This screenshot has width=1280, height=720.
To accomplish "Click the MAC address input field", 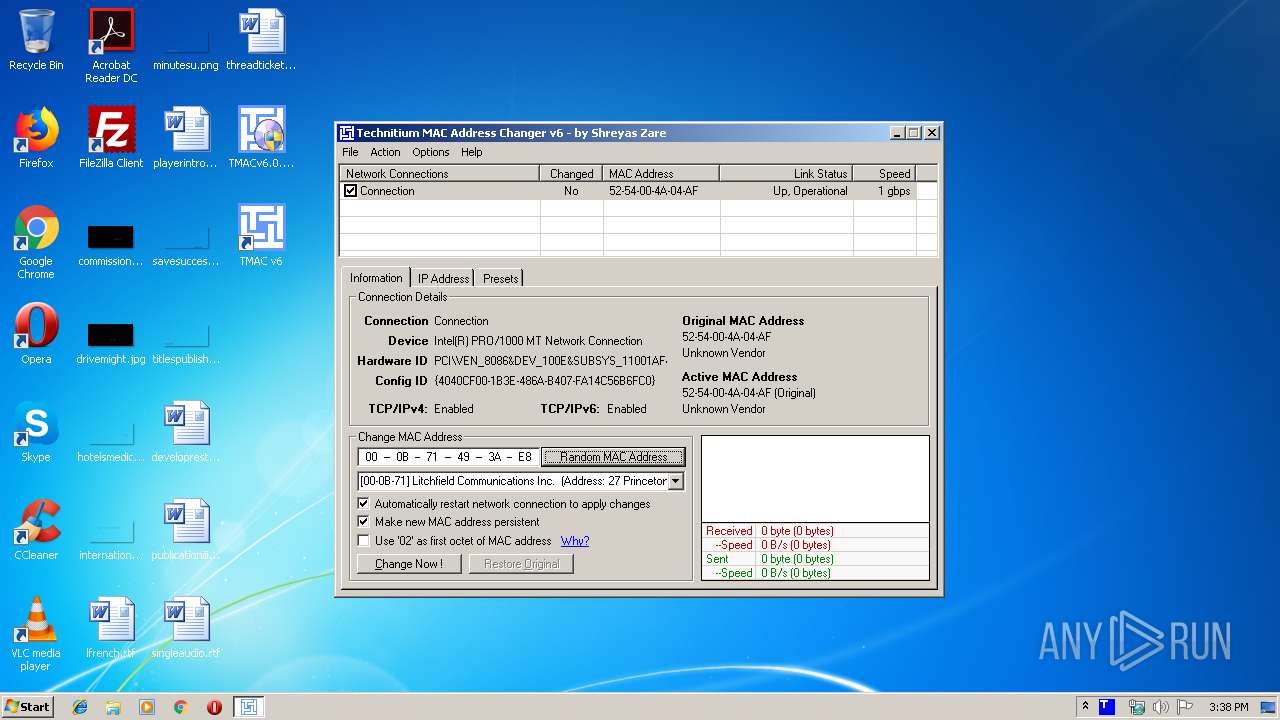I will (x=448, y=457).
